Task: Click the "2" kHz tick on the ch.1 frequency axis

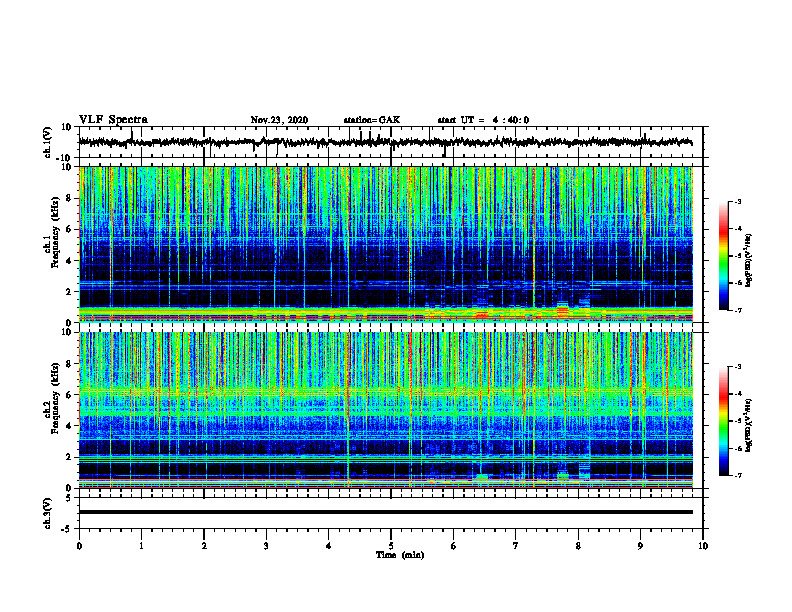Action: (69, 291)
